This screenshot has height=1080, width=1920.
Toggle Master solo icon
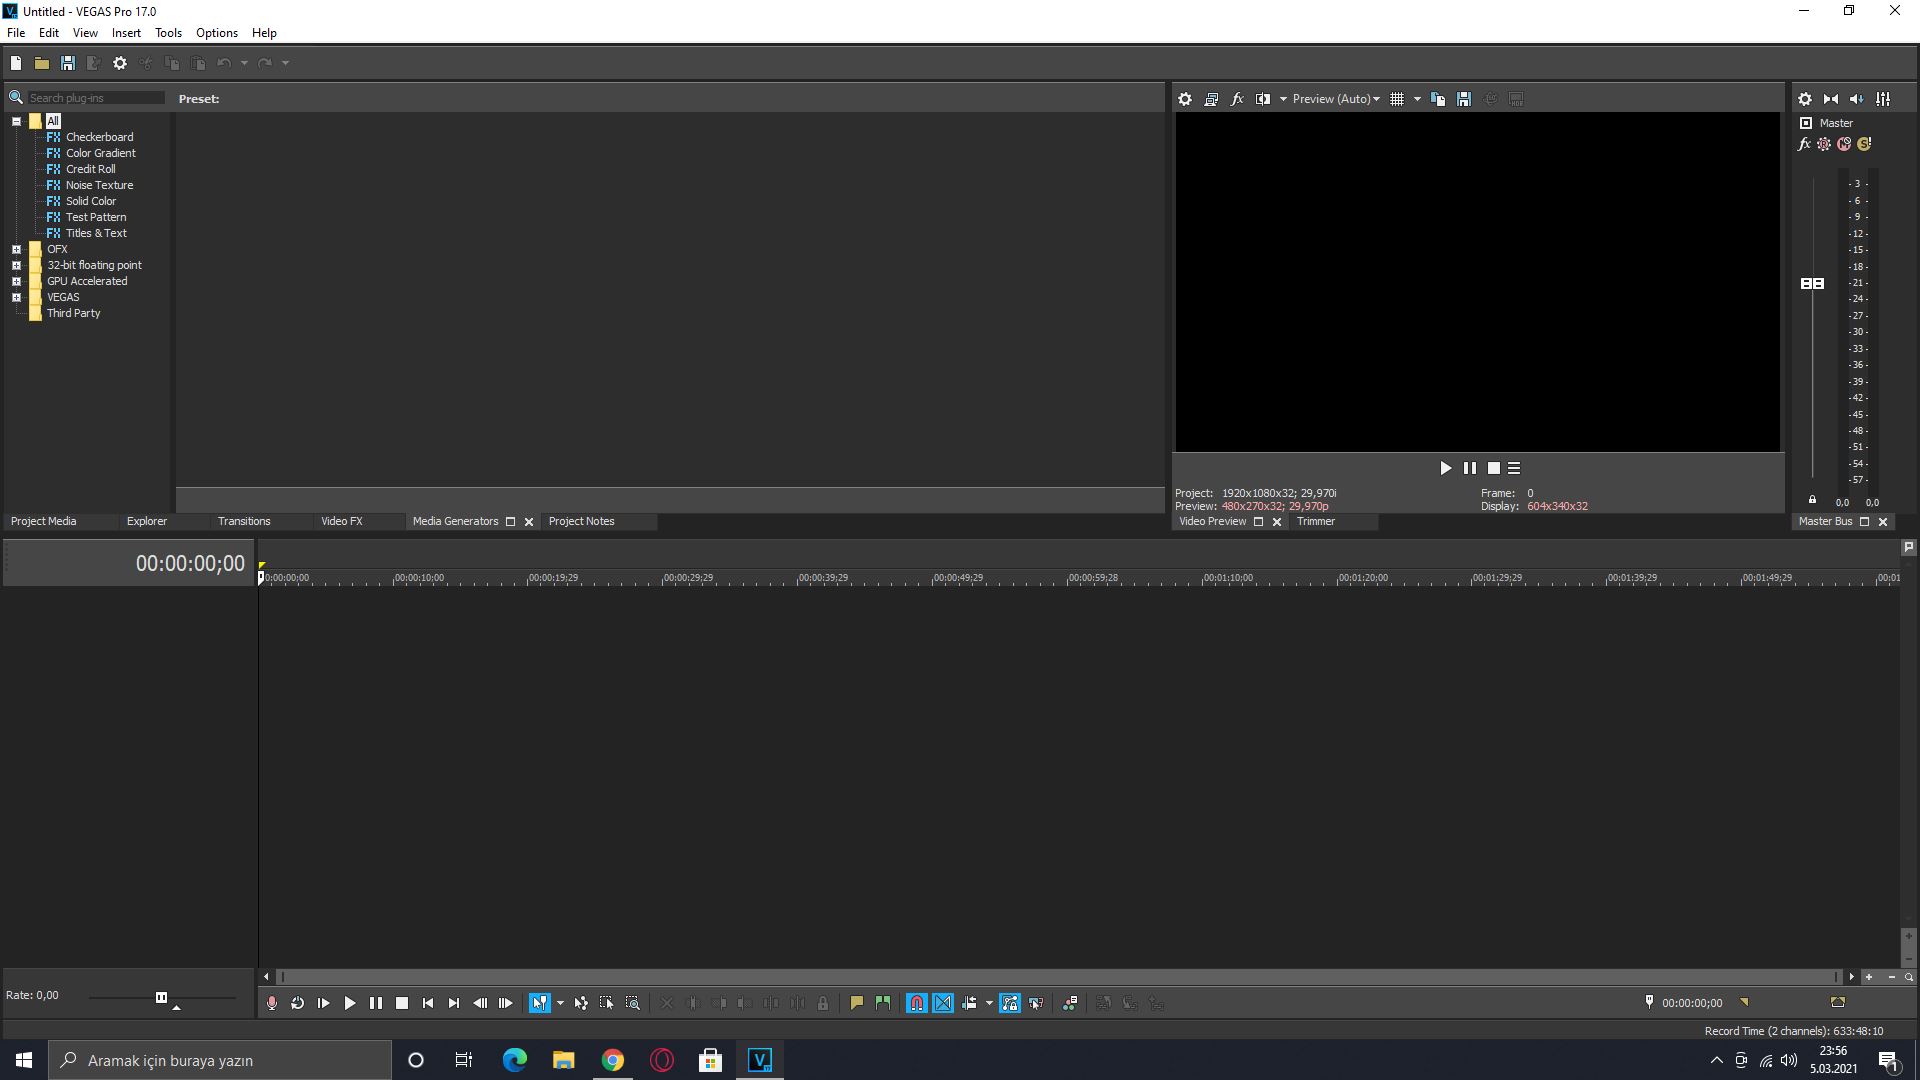click(x=1864, y=144)
